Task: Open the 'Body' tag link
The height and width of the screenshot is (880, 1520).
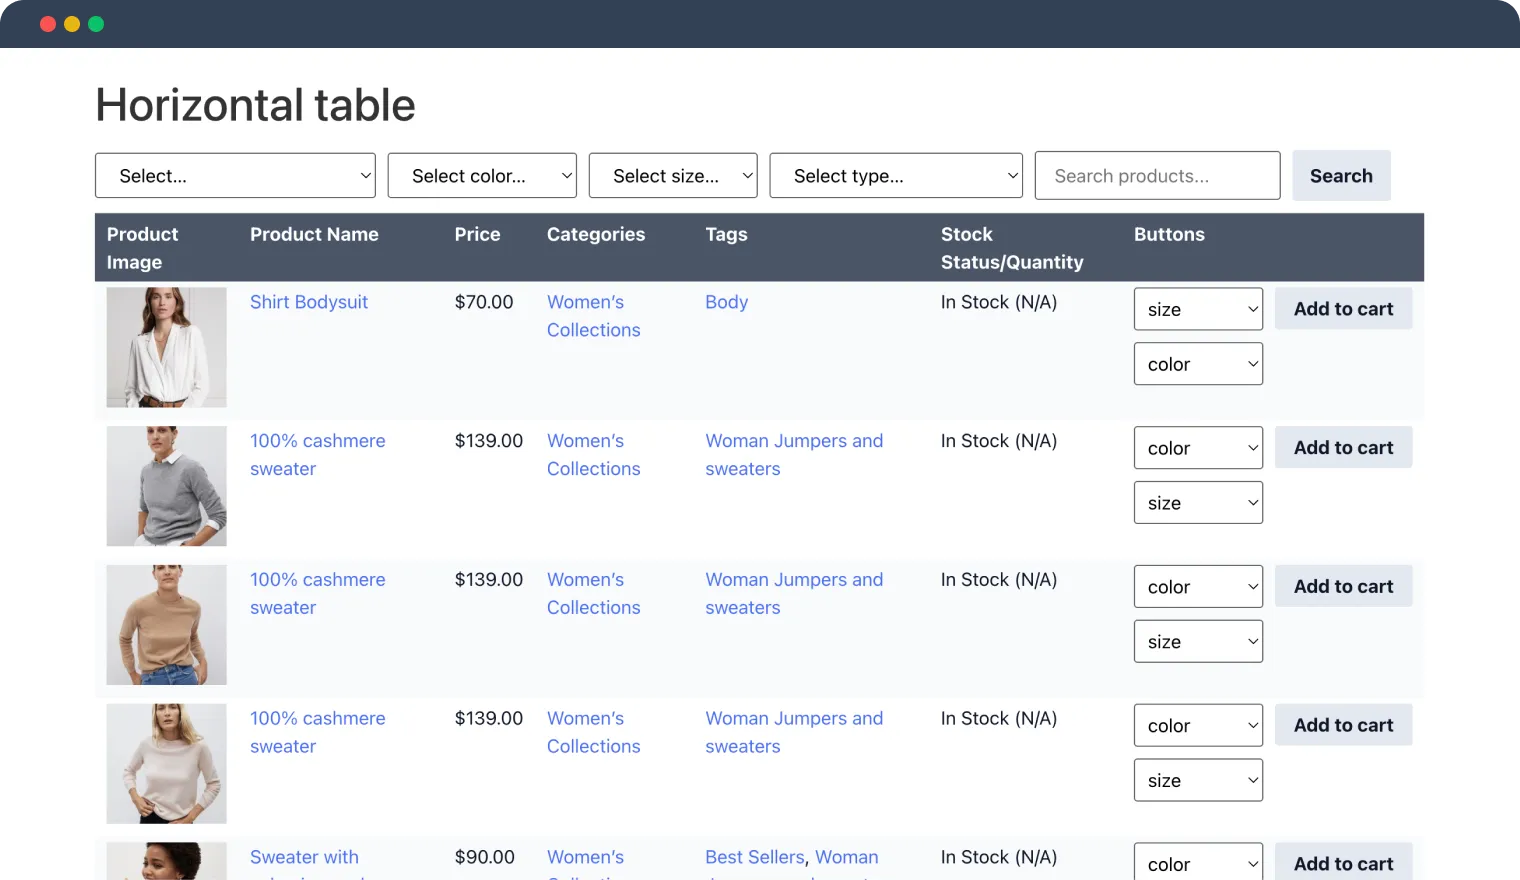Action: click(727, 302)
